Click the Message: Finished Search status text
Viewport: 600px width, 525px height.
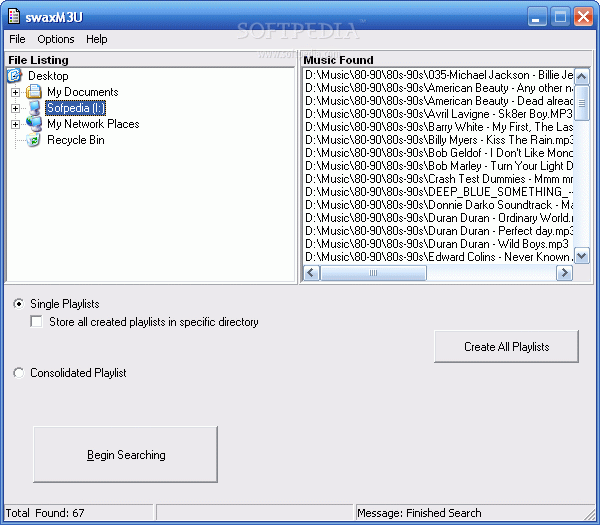pos(419,513)
